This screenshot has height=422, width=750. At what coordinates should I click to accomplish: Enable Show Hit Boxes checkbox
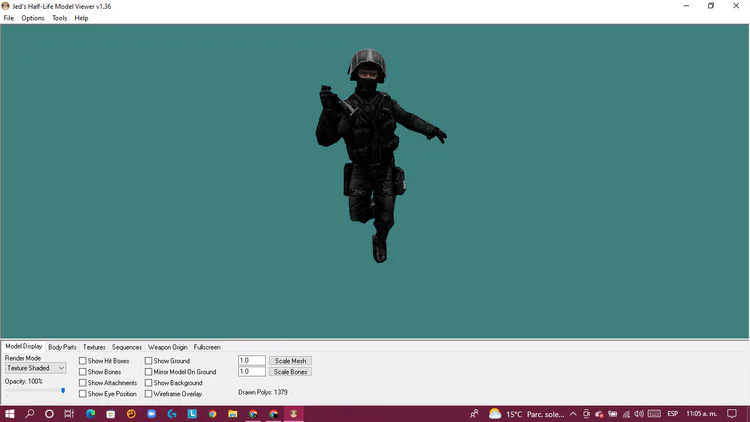tap(83, 361)
